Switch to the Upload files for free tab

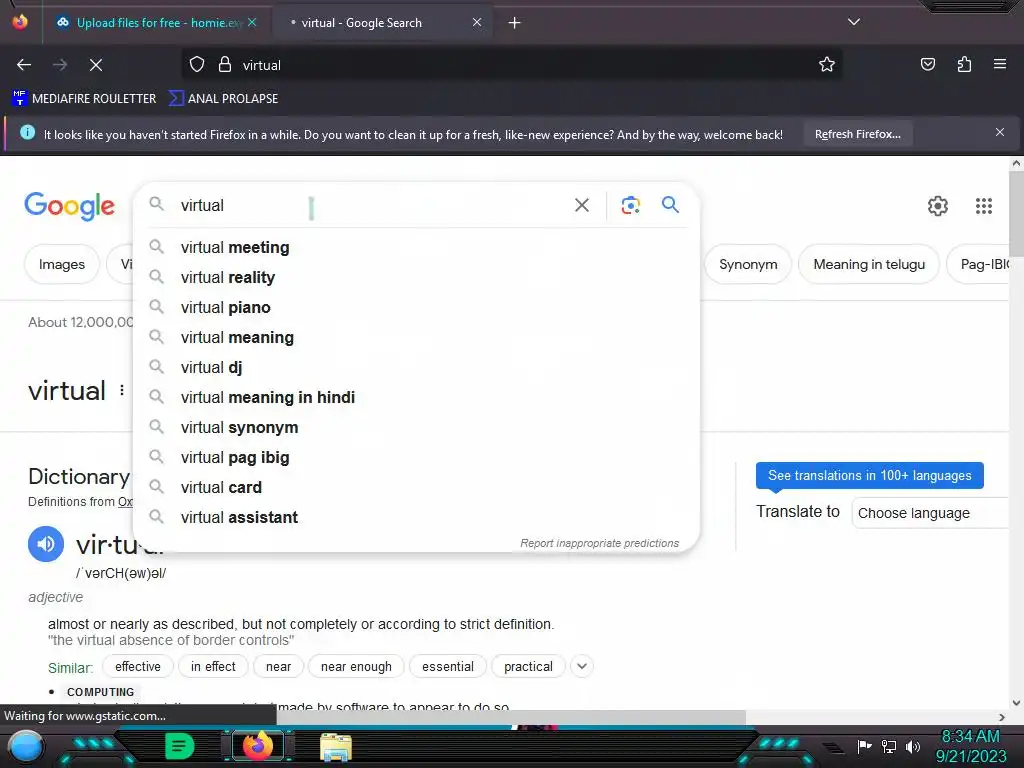[157, 23]
